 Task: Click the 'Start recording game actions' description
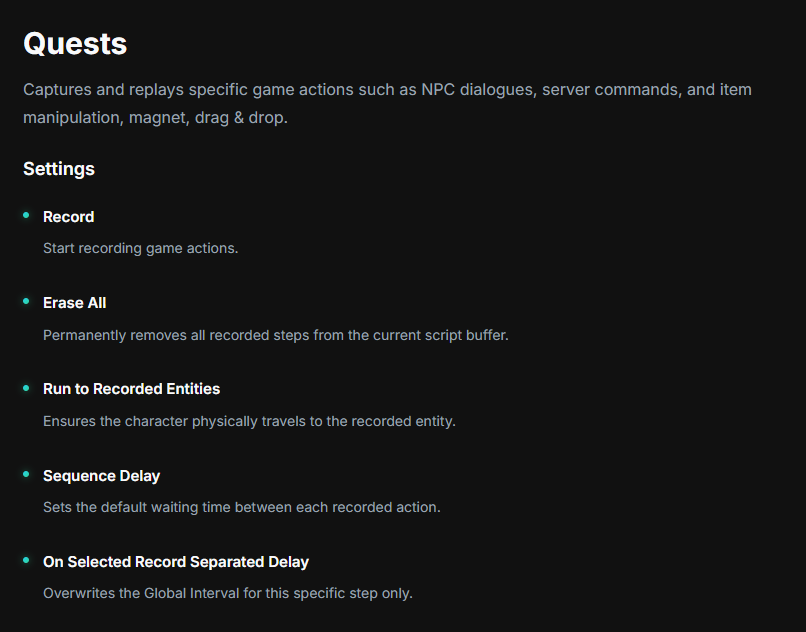[140, 248]
